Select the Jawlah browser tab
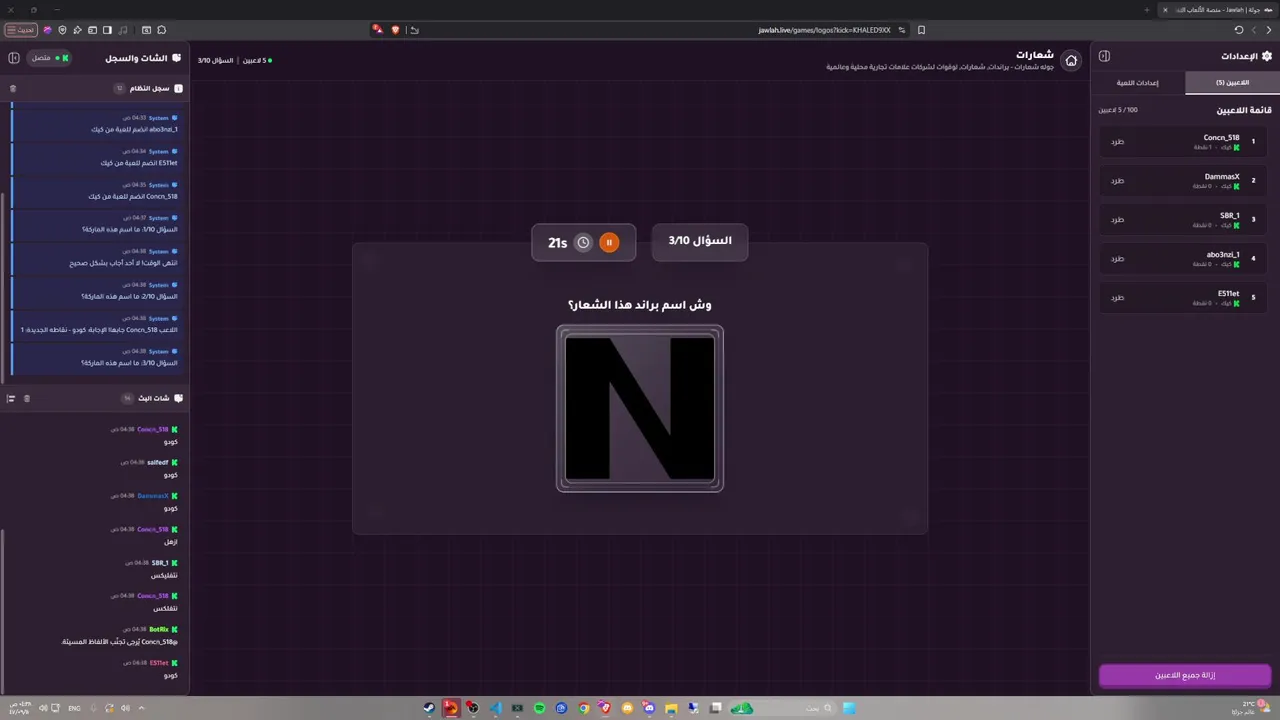The height and width of the screenshot is (720, 1280). click(x=1218, y=10)
